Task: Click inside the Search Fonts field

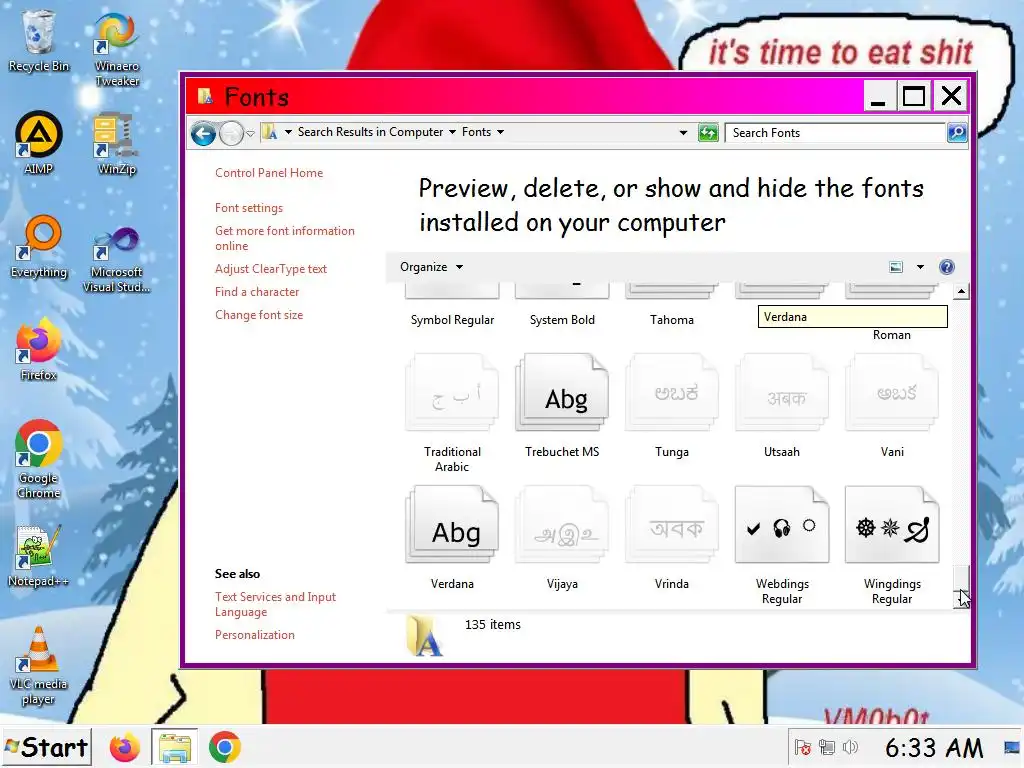Action: 835,133
